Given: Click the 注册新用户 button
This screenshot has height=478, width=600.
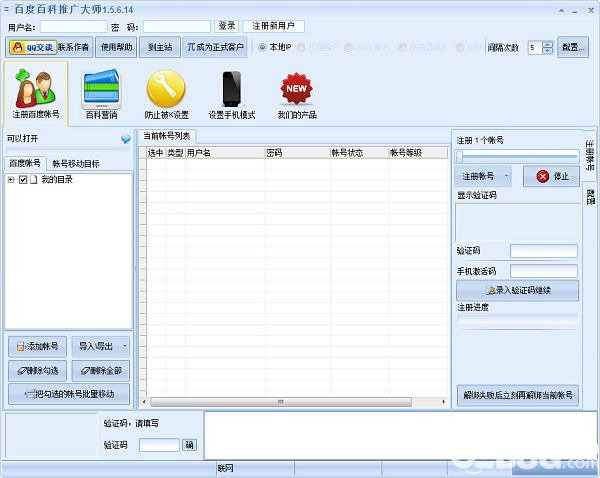Looking at the screenshot, I should [x=274, y=26].
